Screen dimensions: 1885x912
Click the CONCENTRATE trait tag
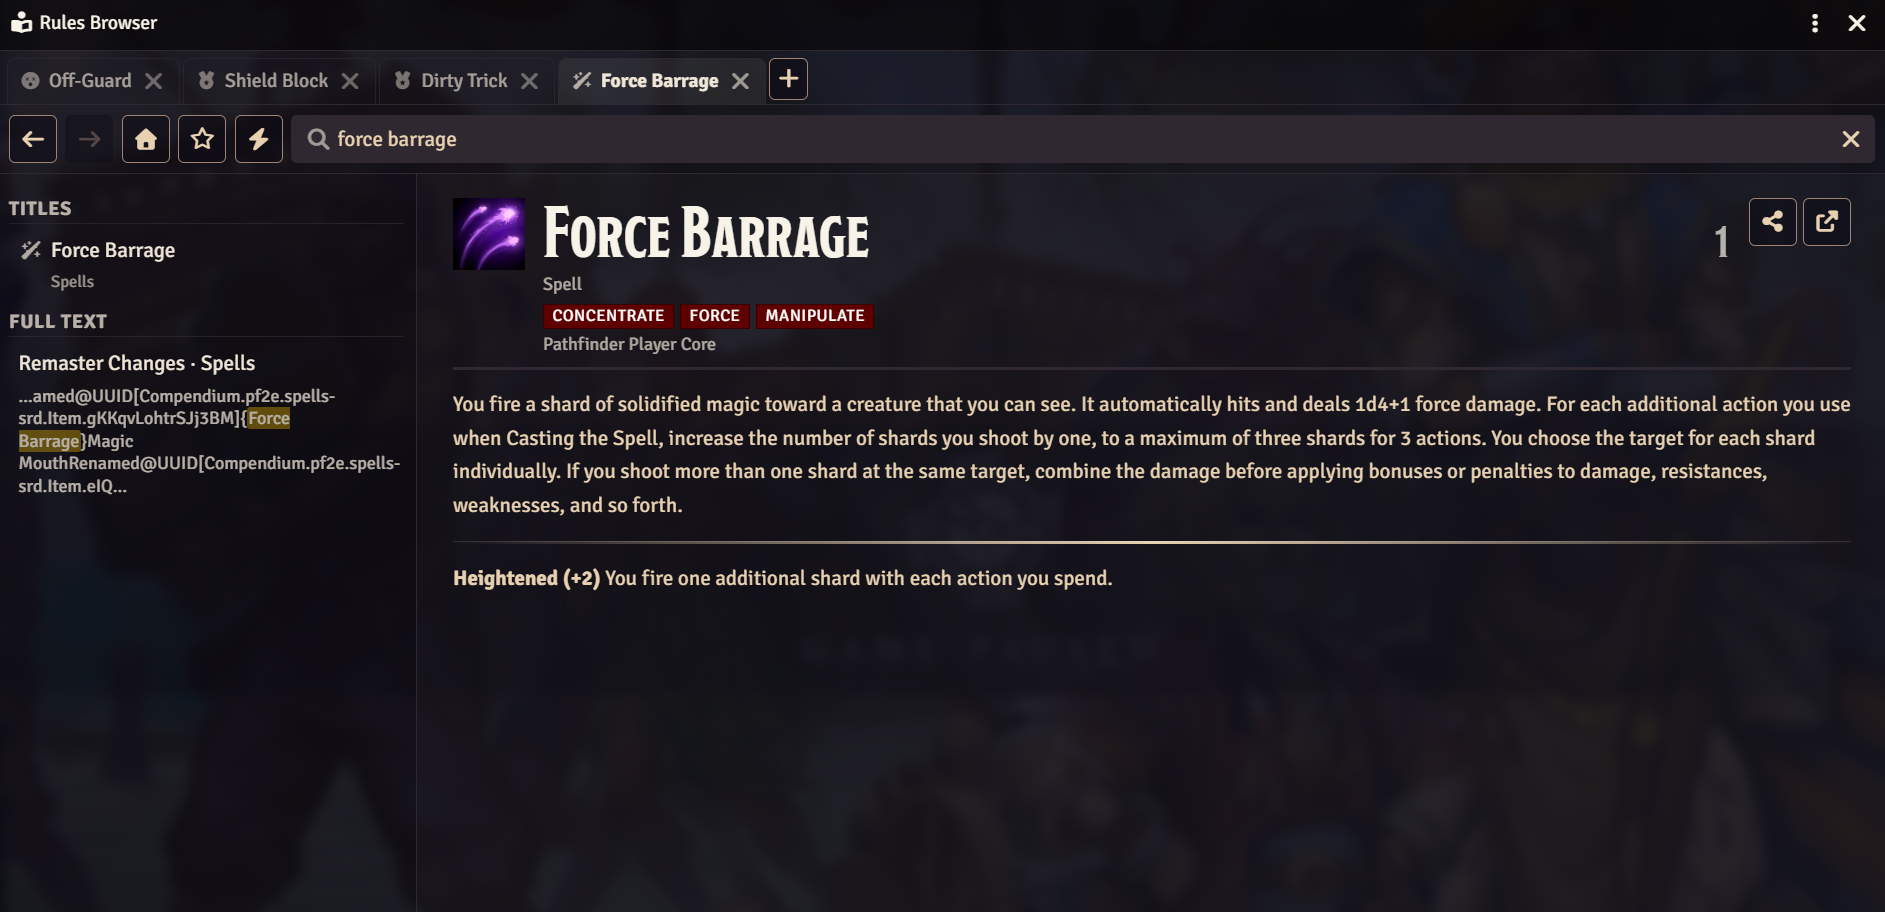point(608,316)
